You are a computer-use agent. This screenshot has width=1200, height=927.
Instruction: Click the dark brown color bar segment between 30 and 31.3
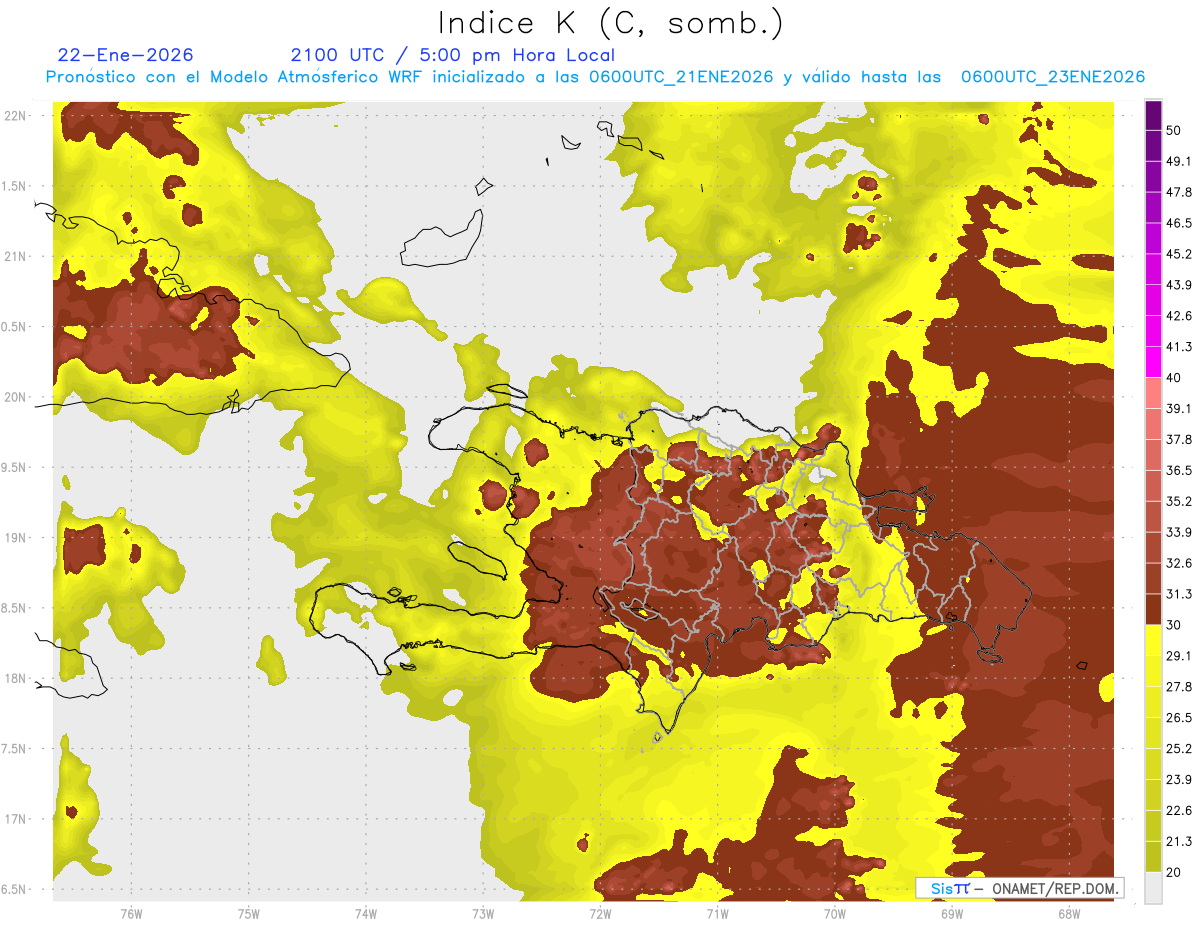pos(1153,608)
